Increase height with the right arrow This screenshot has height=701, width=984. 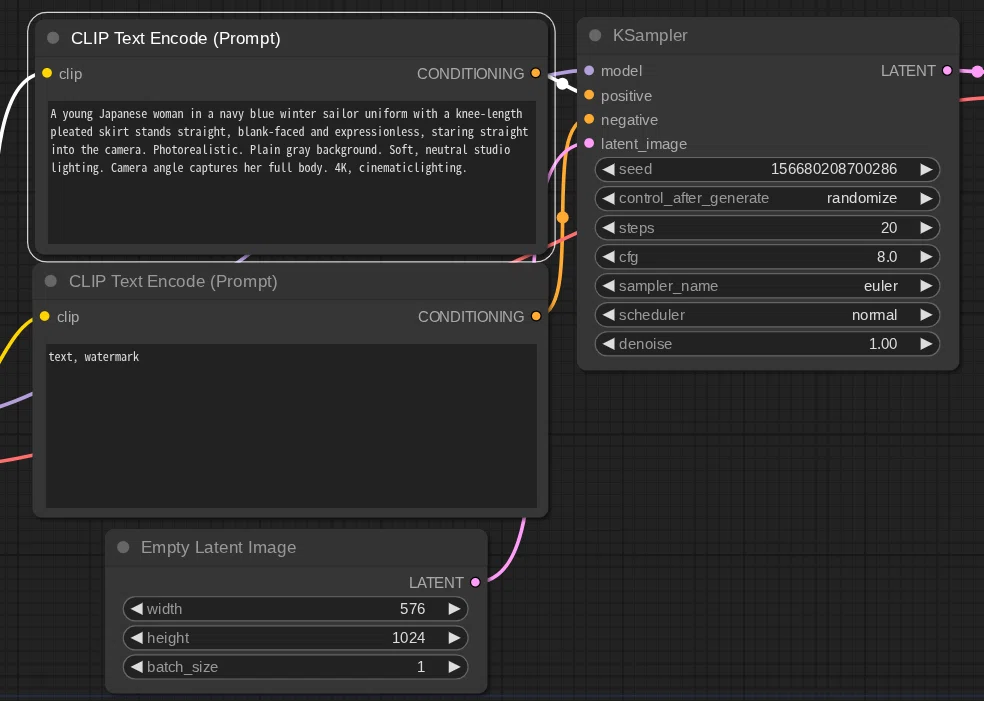click(454, 638)
